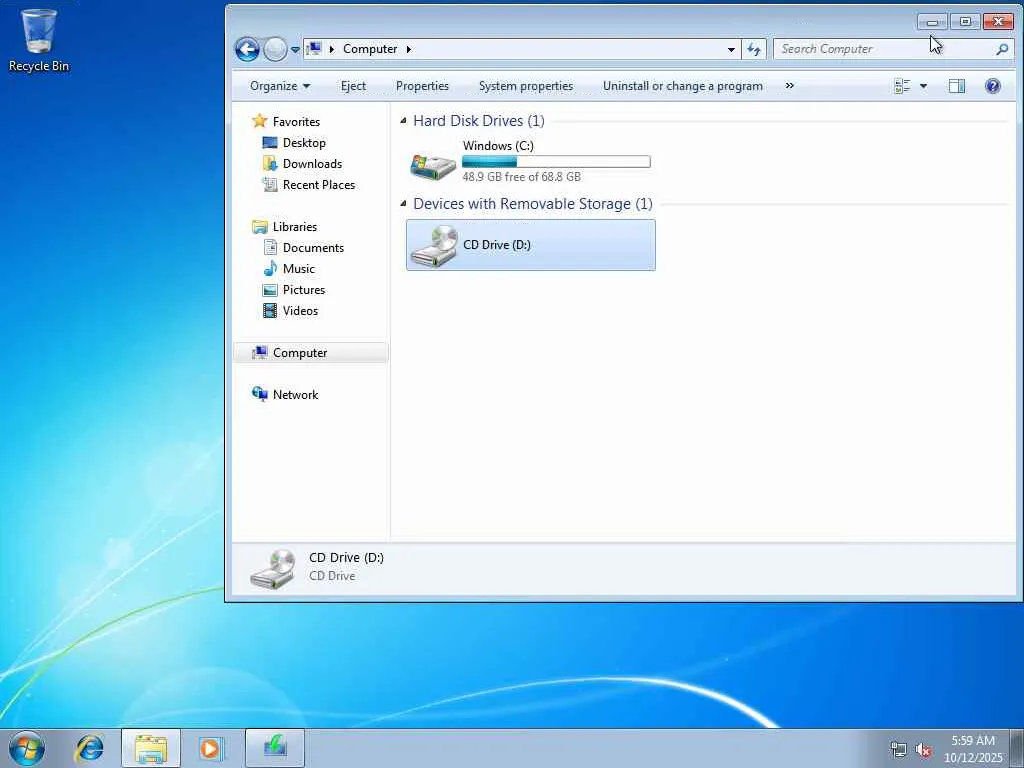1024x768 pixels.
Task: Click 48.9 GB free of 68.8 GB text
Action: click(521, 177)
